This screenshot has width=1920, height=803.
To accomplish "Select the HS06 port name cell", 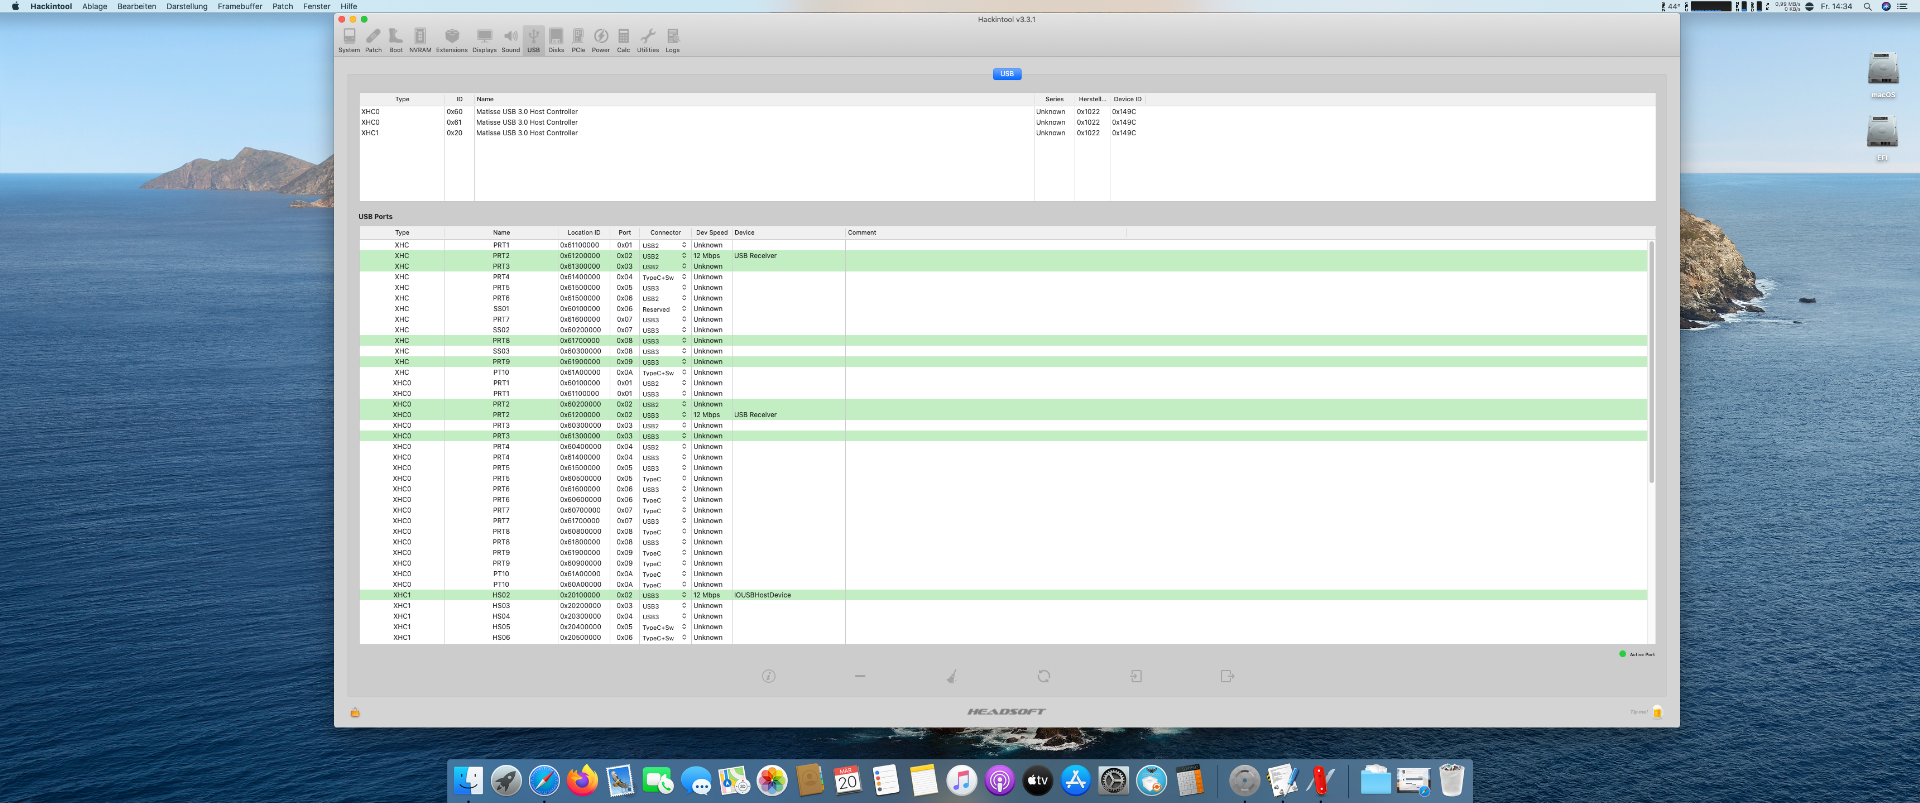I will [x=501, y=637].
